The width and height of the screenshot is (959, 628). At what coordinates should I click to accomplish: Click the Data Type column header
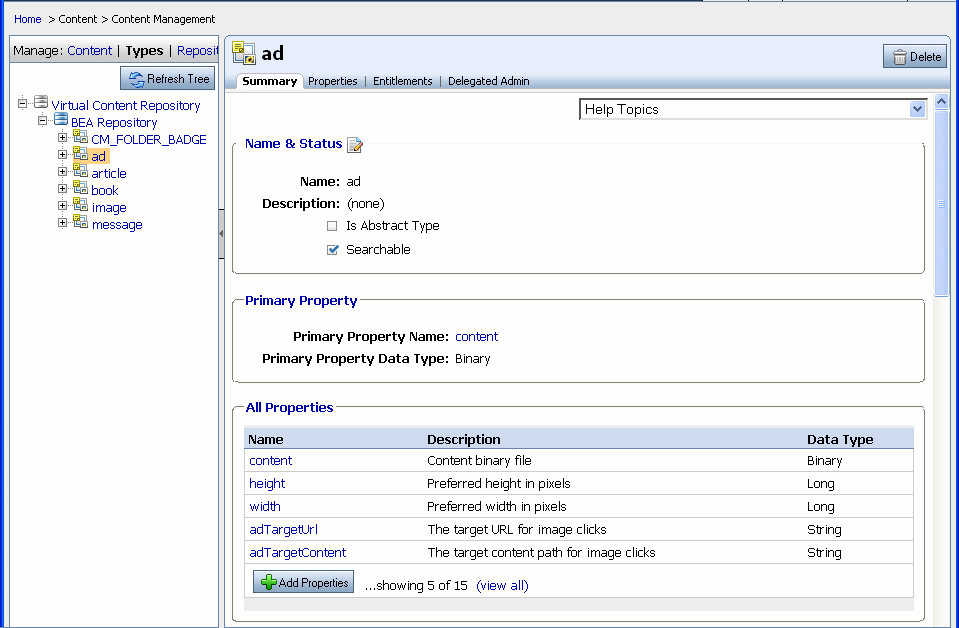(x=840, y=440)
